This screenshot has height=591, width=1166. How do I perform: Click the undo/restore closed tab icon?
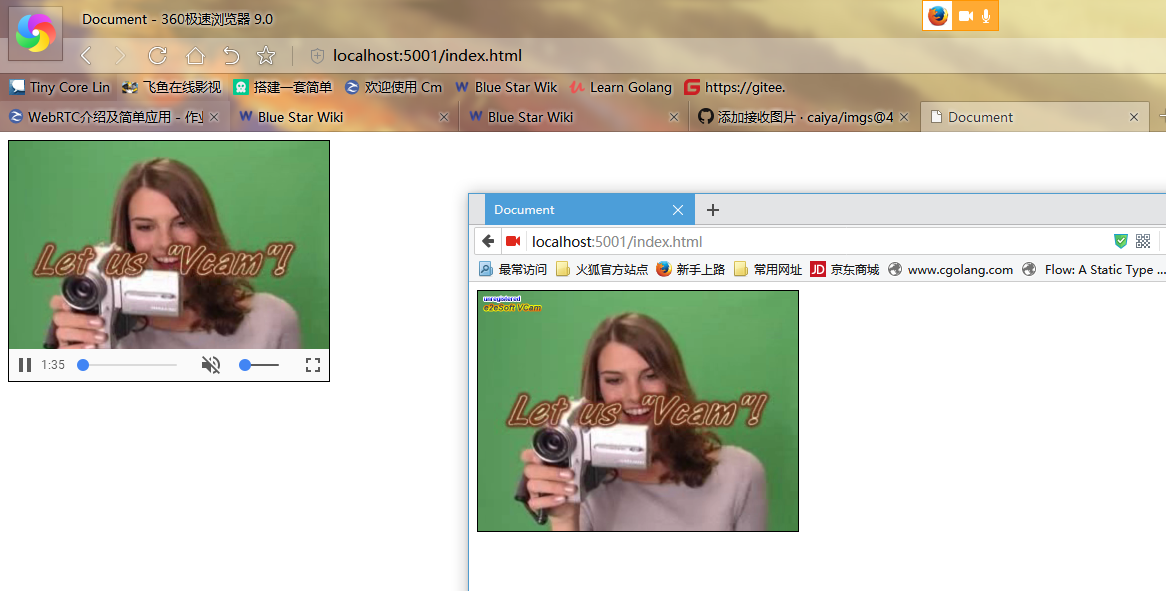coord(231,56)
